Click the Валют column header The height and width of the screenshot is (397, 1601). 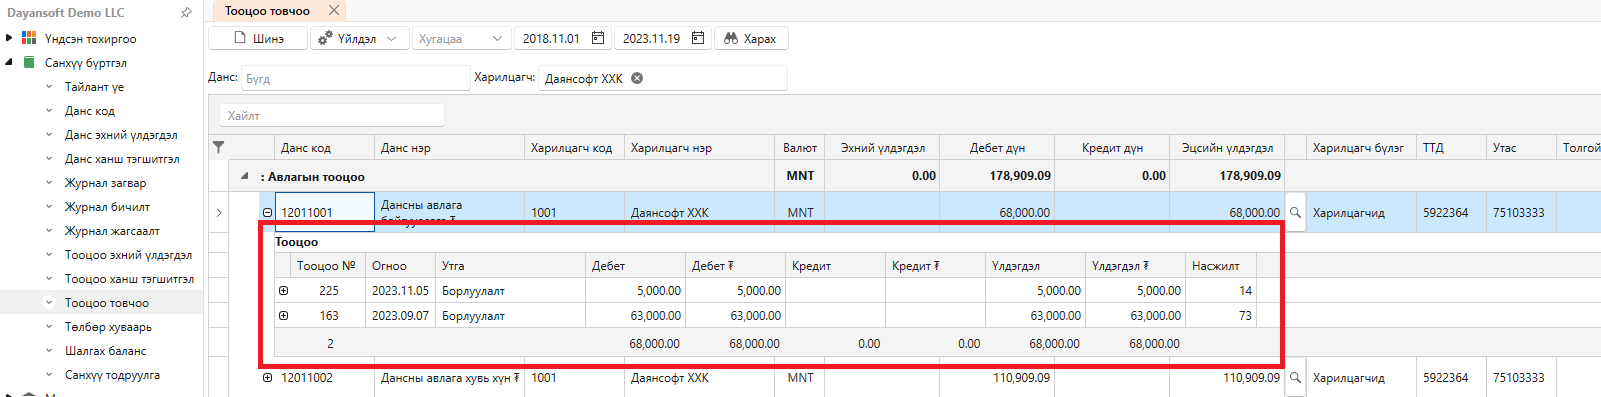(x=799, y=147)
